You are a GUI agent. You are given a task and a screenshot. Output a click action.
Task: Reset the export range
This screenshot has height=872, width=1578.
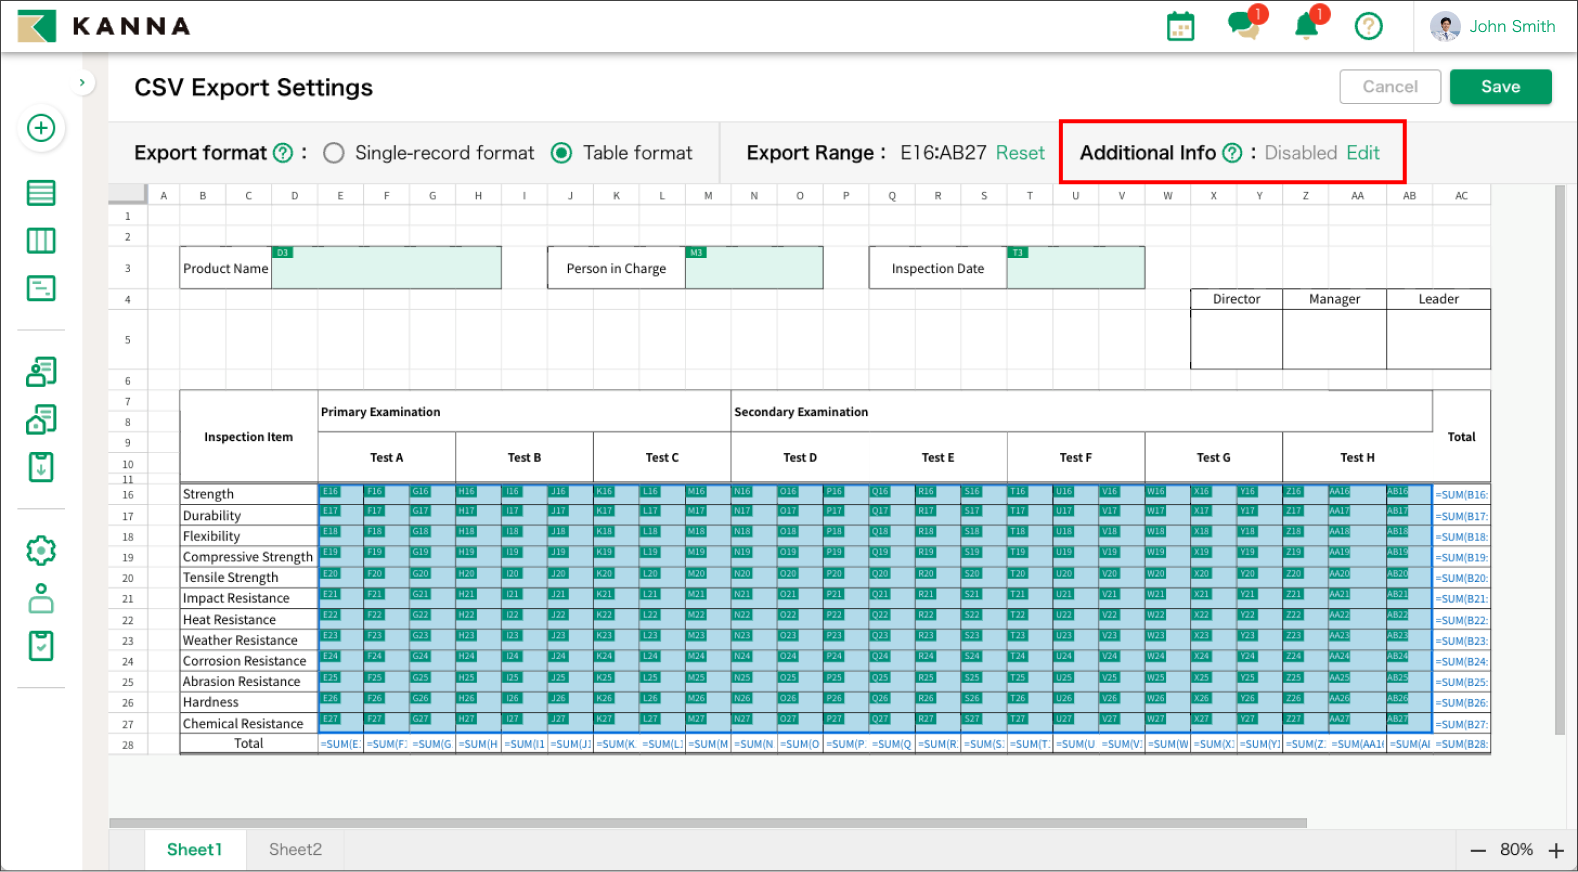(x=1019, y=153)
